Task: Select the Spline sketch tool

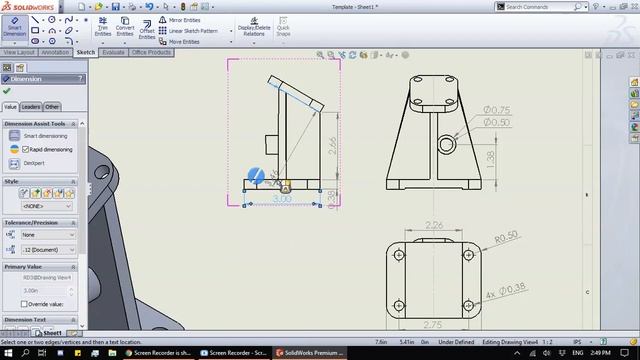Action: coord(69,20)
